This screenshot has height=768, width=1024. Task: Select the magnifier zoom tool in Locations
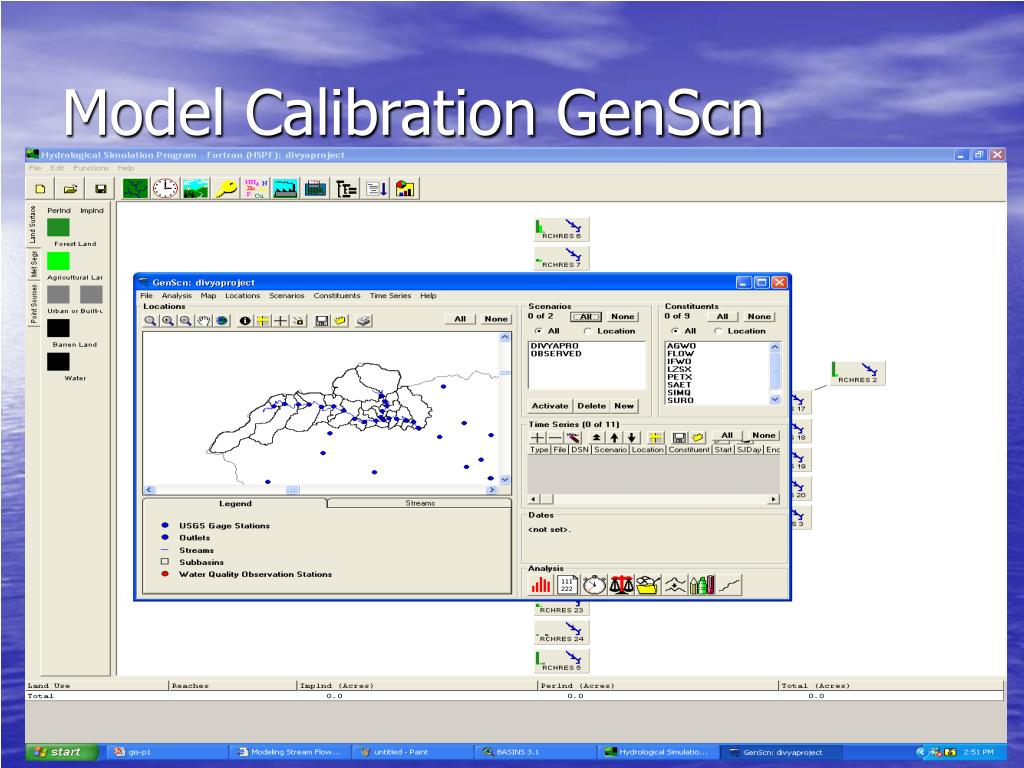pyautogui.click(x=151, y=321)
